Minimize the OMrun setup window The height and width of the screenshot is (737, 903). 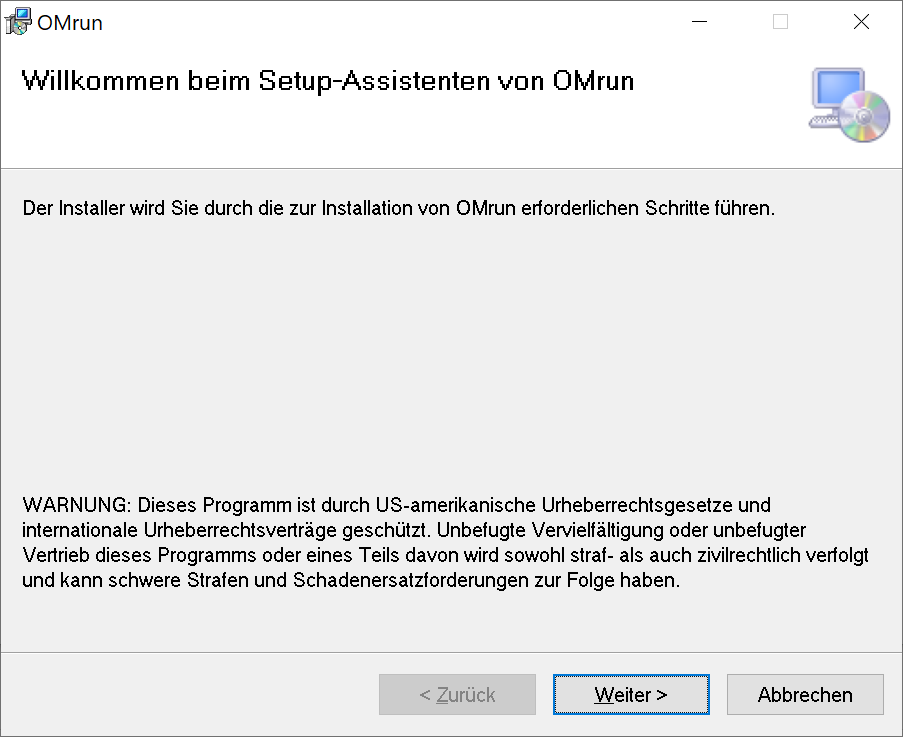pyautogui.click(x=699, y=20)
